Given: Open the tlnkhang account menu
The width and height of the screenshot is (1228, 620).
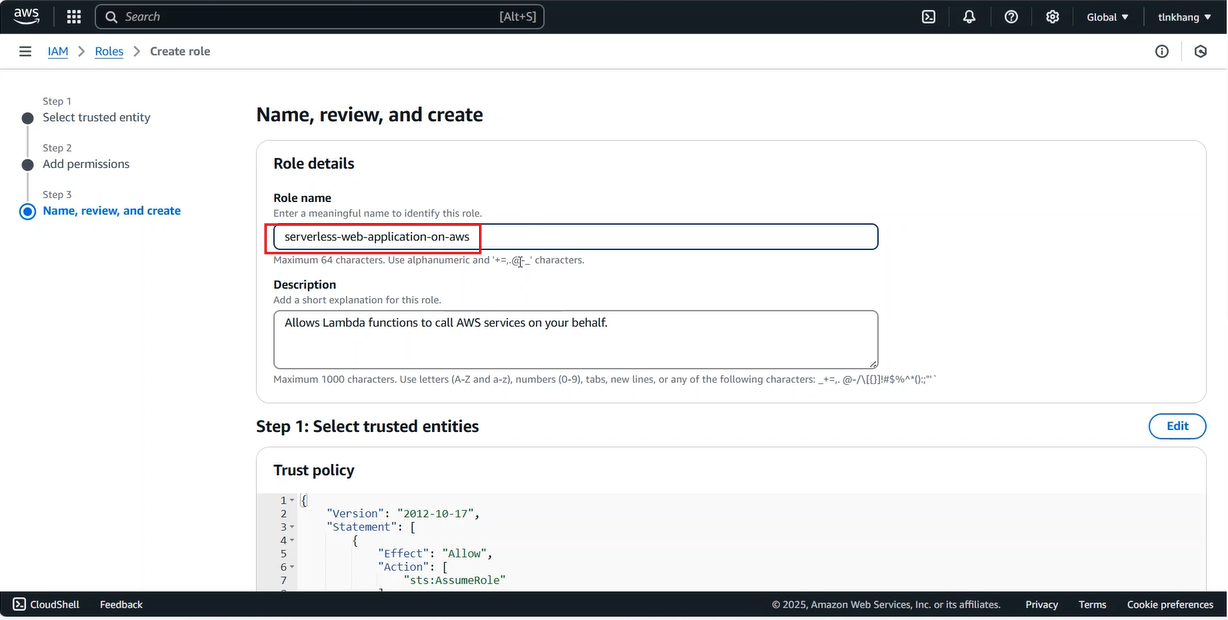Looking at the screenshot, I should pos(1185,17).
